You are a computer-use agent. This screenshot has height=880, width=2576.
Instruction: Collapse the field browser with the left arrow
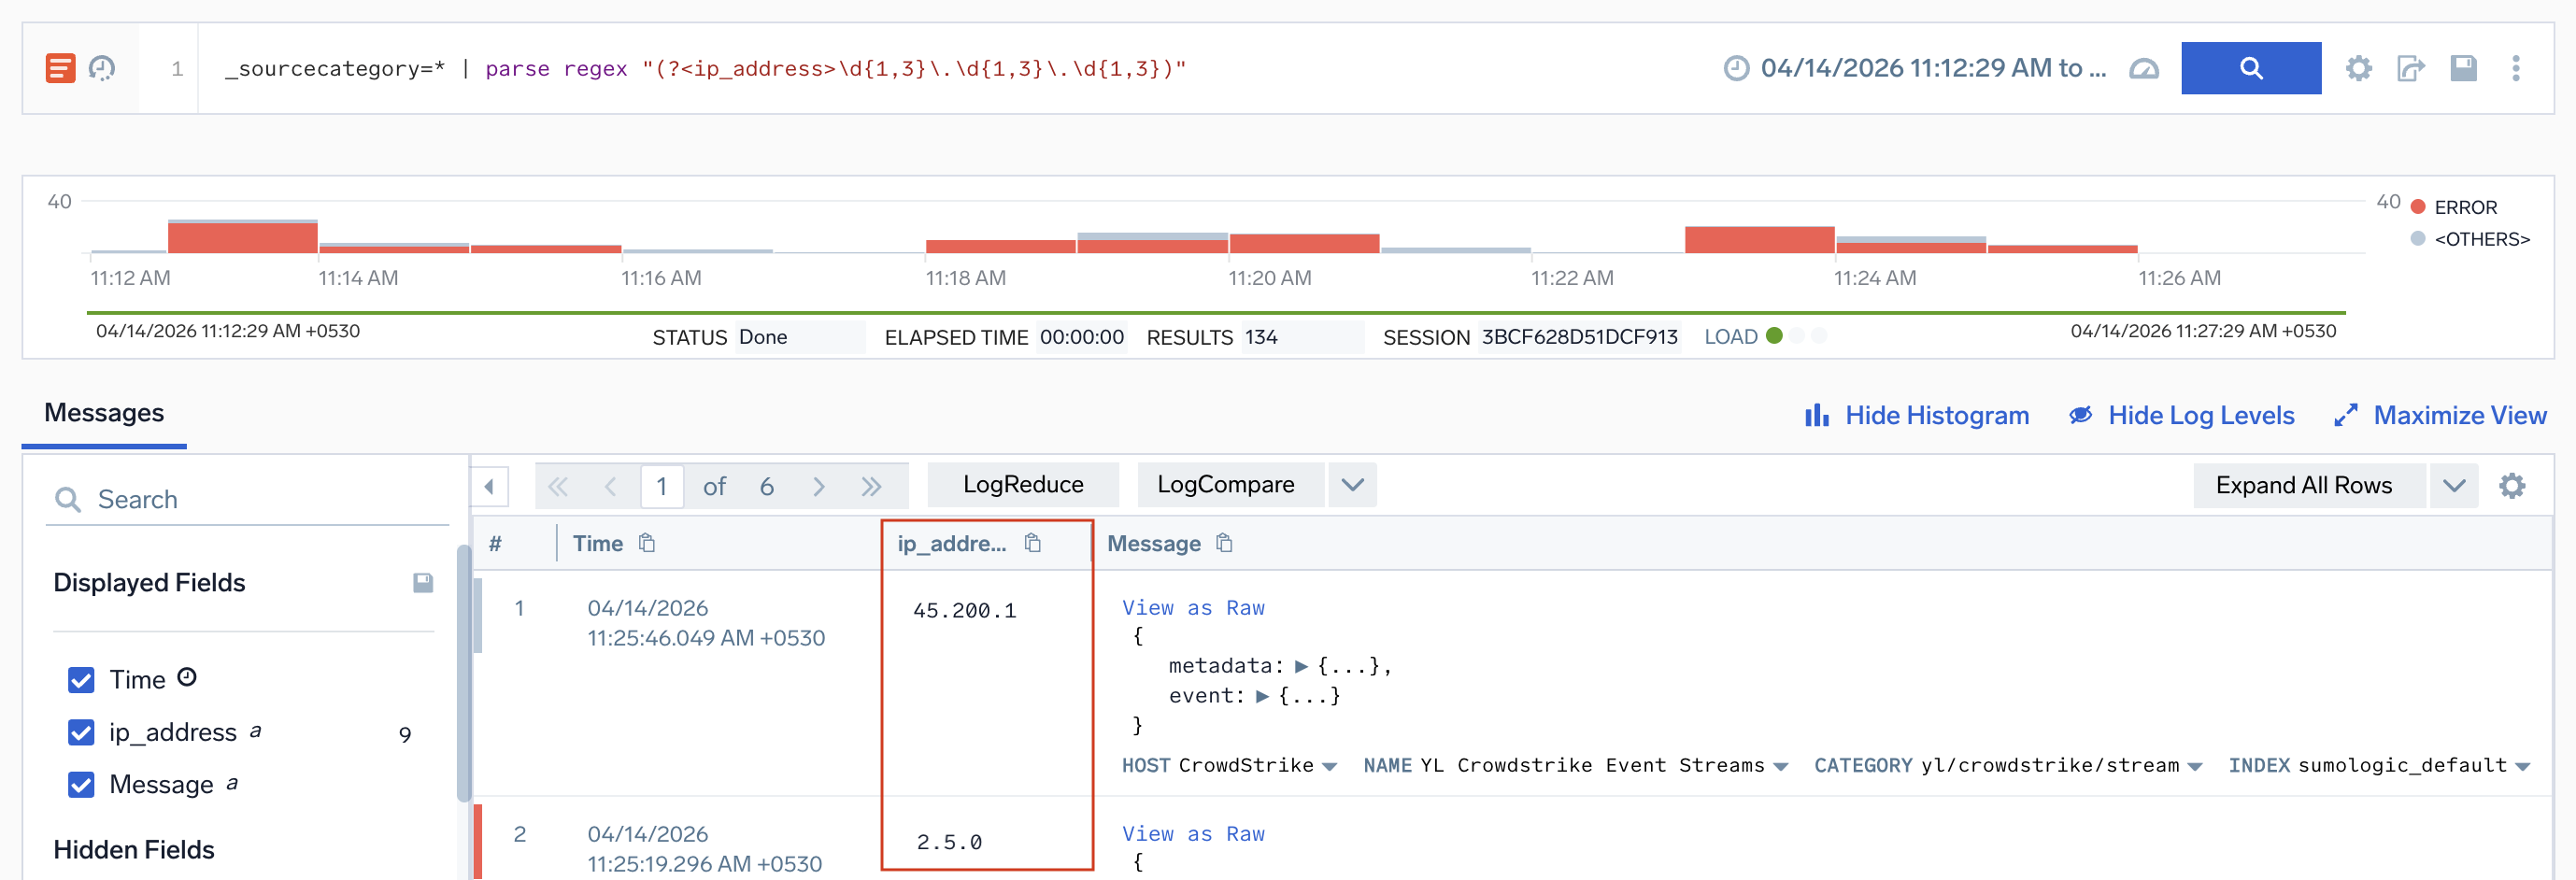coord(489,486)
